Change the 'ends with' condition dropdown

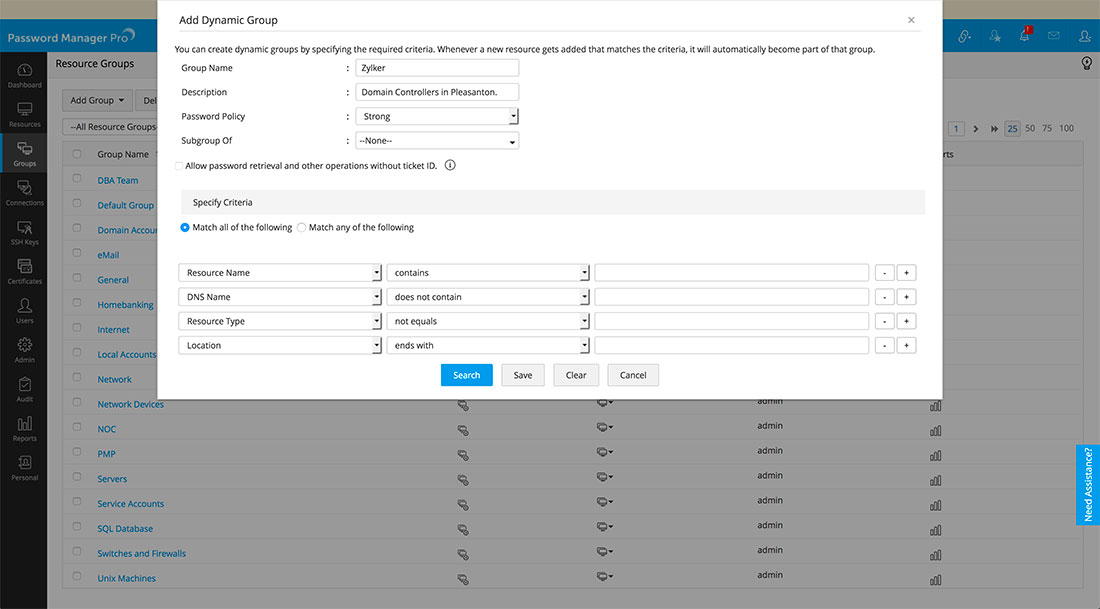coord(488,345)
